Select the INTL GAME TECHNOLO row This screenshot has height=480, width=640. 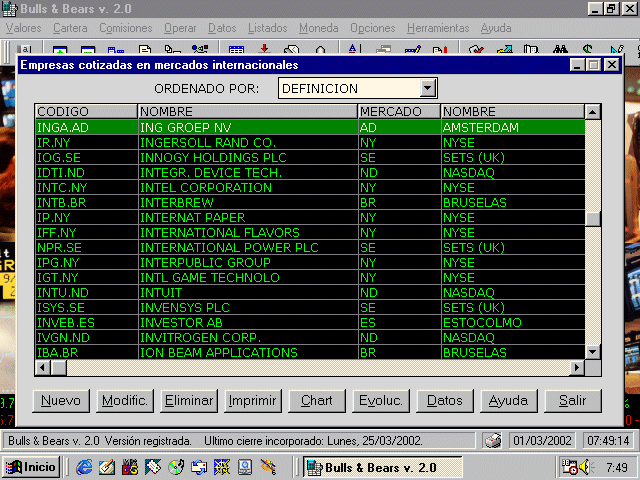310,278
